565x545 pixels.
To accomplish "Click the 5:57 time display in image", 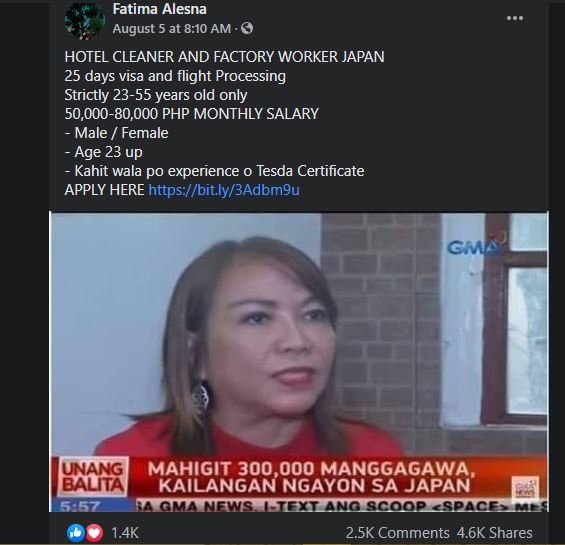I will click(80, 506).
